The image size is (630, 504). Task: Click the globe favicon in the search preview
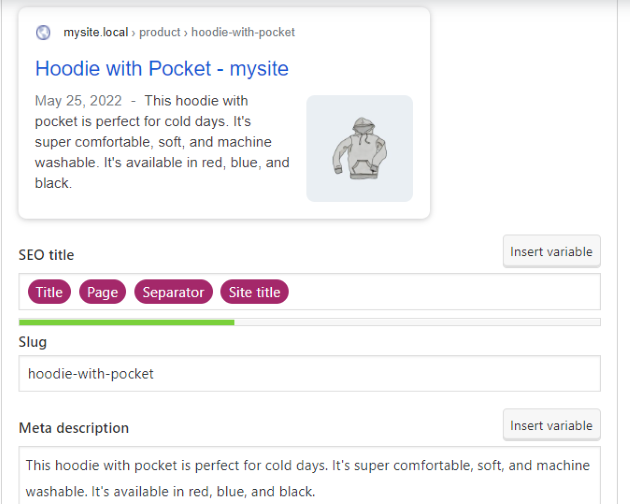coord(43,32)
